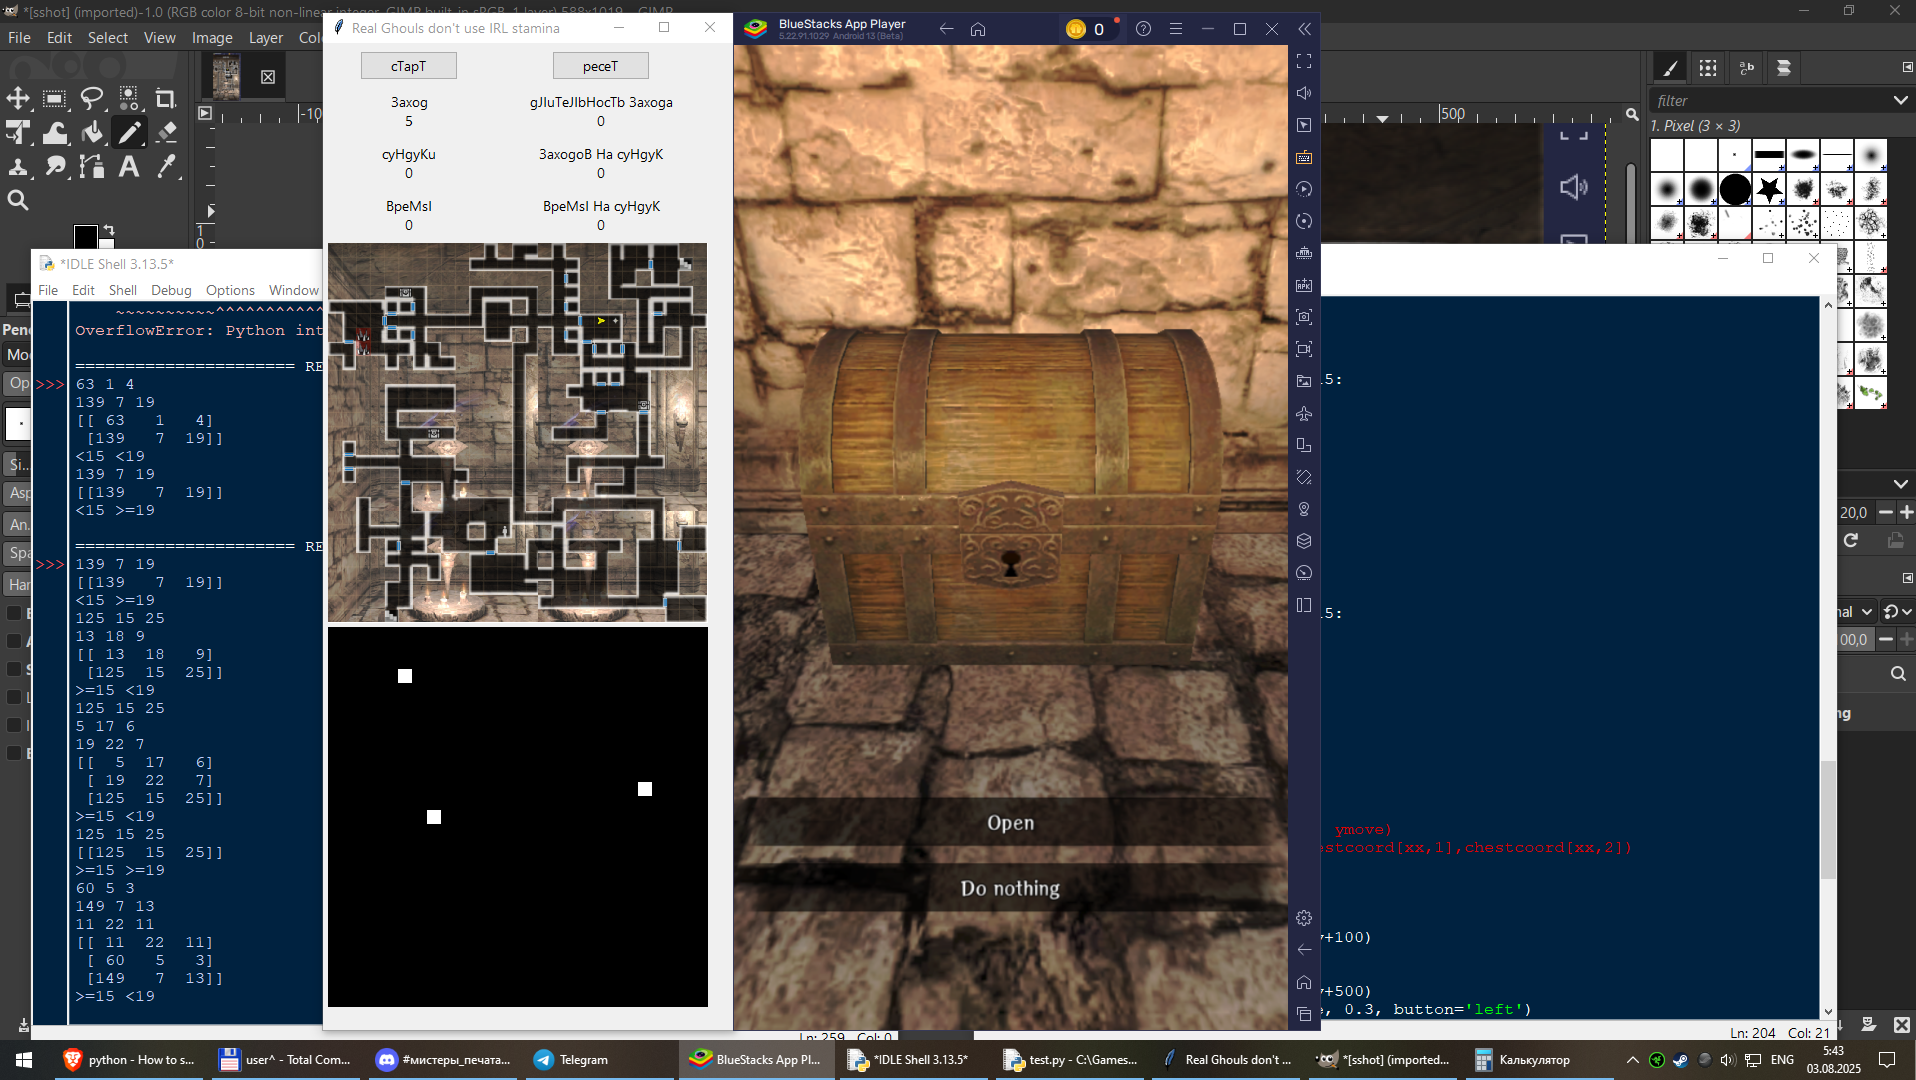This screenshot has width=1916, height=1080.
Task: Select the star-shaped brush in GIMP Brushes
Action: click(1769, 189)
